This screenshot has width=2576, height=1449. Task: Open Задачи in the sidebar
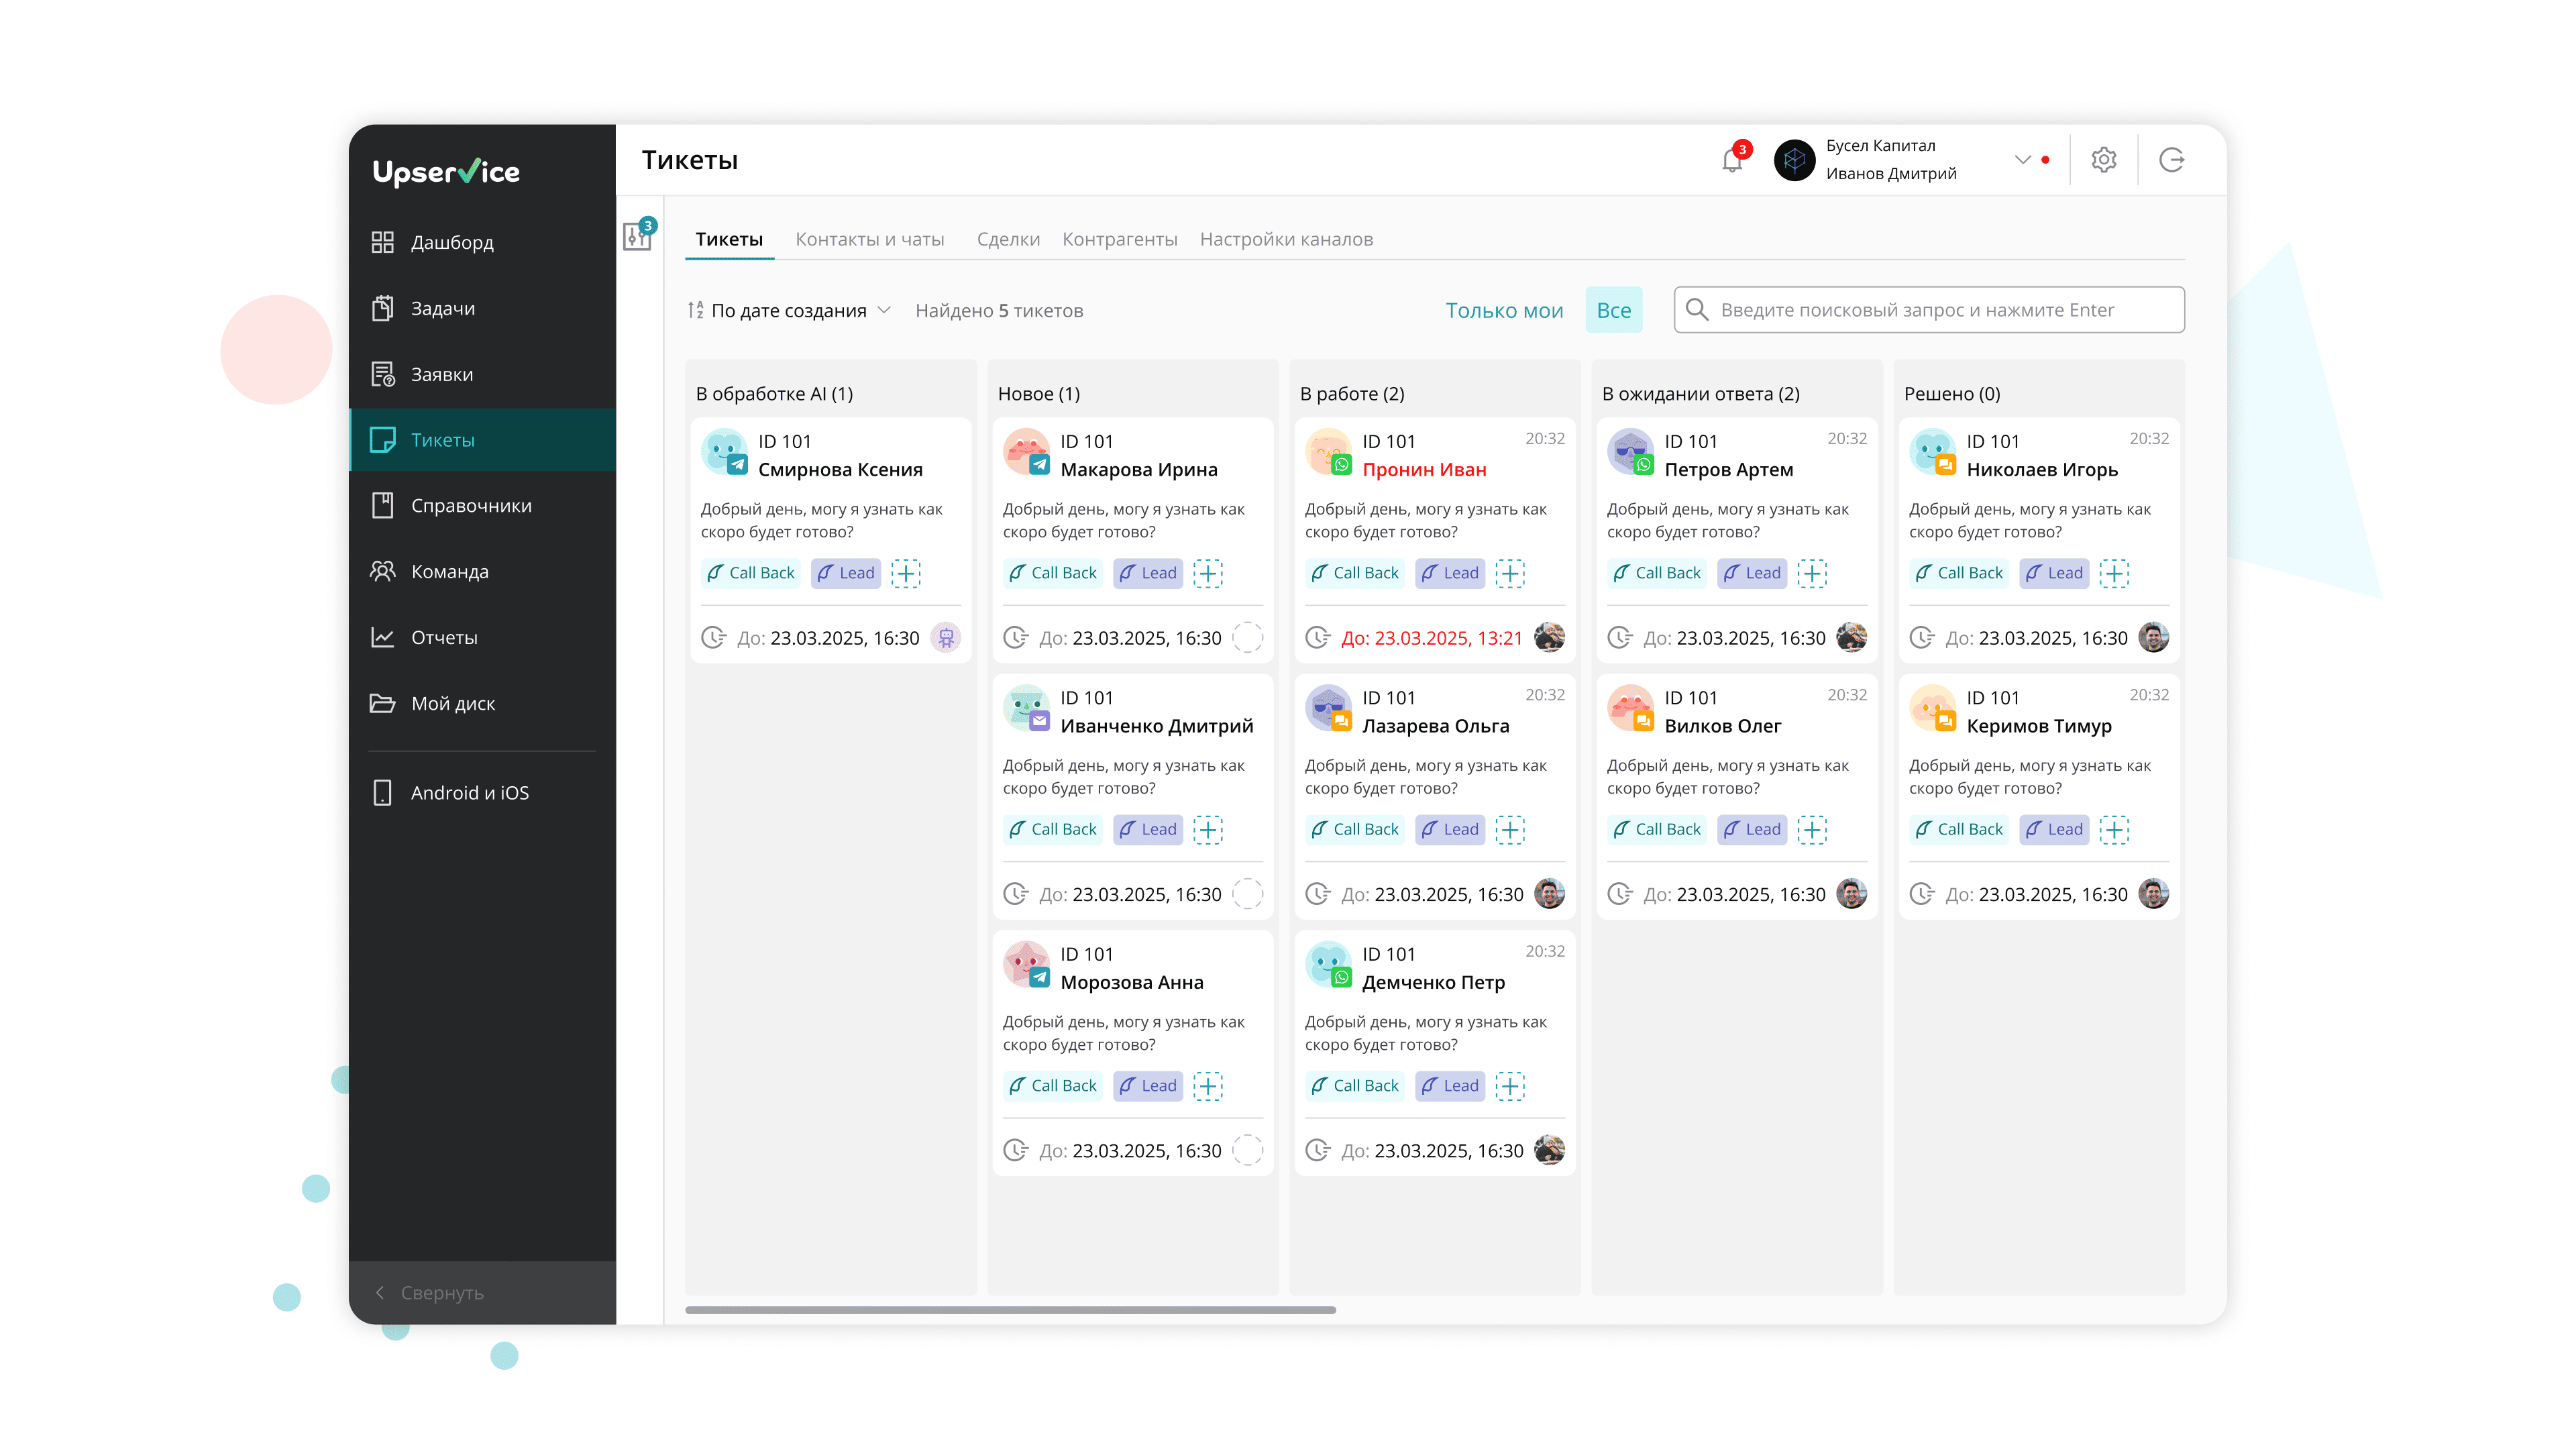[x=482, y=309]
